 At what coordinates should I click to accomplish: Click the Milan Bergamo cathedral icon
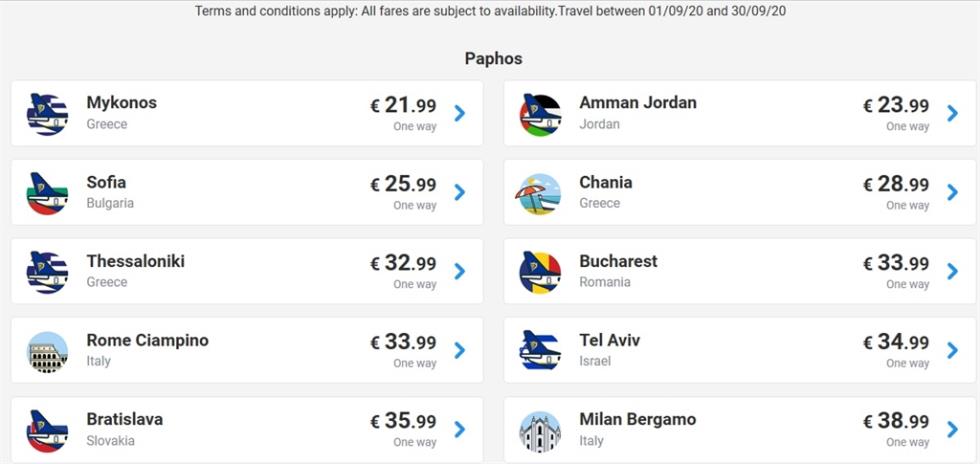[x=541, y=431]
